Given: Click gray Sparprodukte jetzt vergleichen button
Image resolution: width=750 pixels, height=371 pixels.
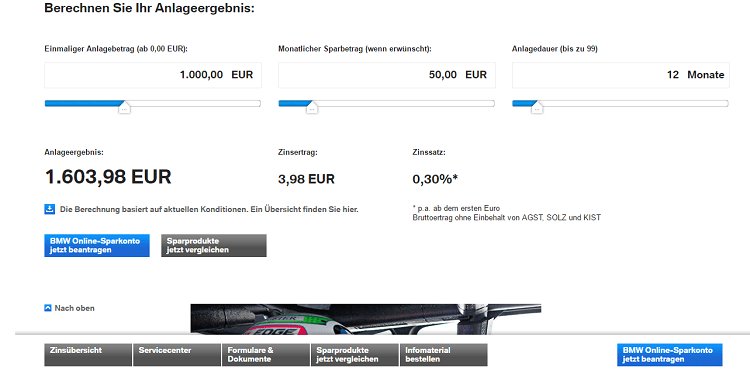Looking at the screenshot, I should coord(214,245).
